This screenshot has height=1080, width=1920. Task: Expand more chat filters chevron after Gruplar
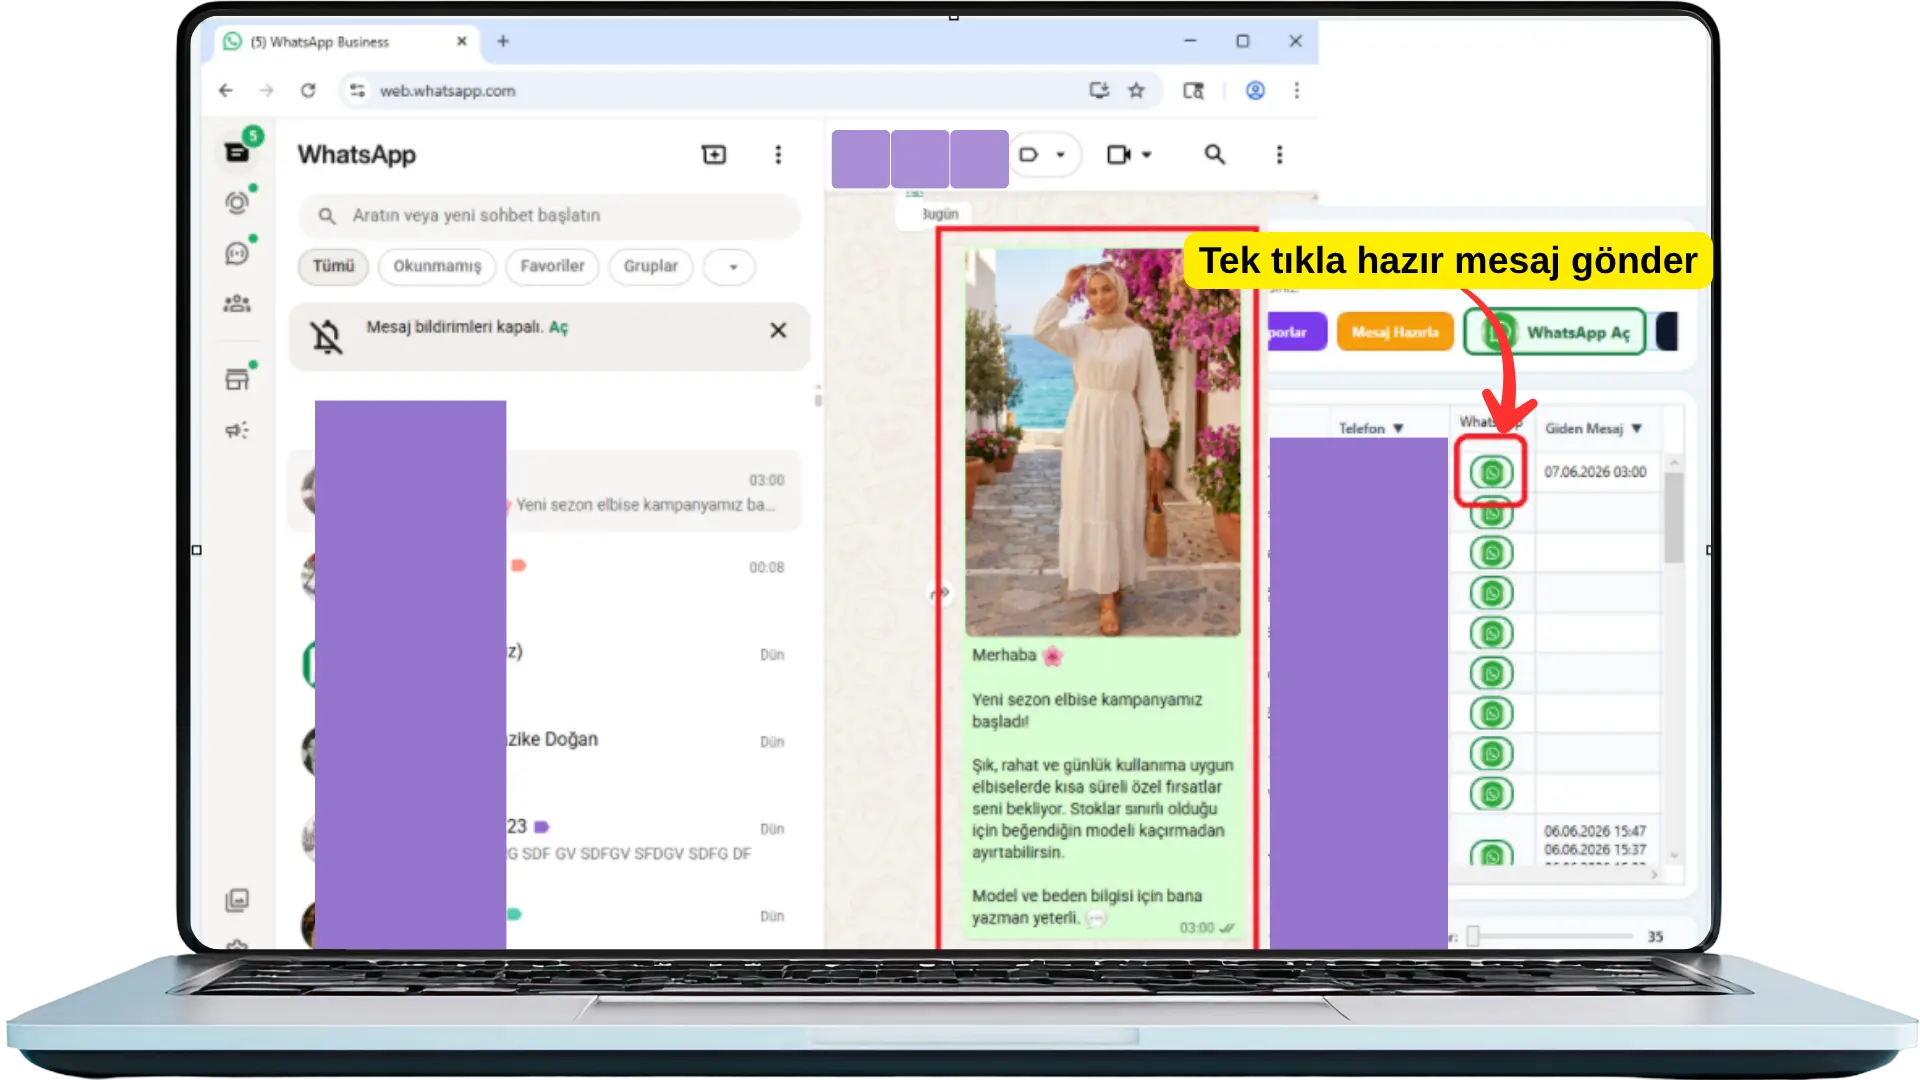point(732,267)
